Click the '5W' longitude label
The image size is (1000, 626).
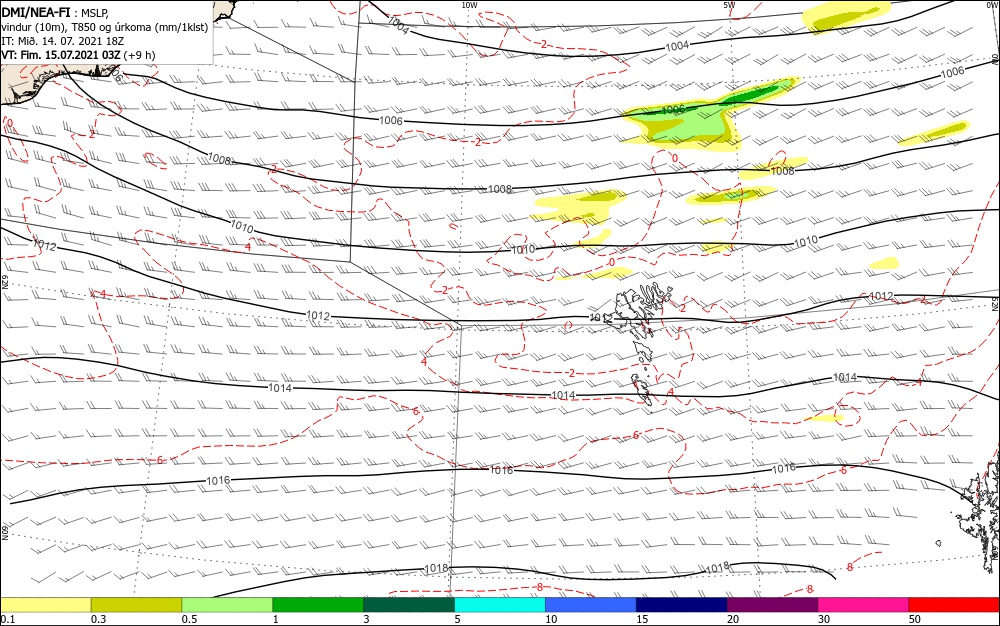729,5
